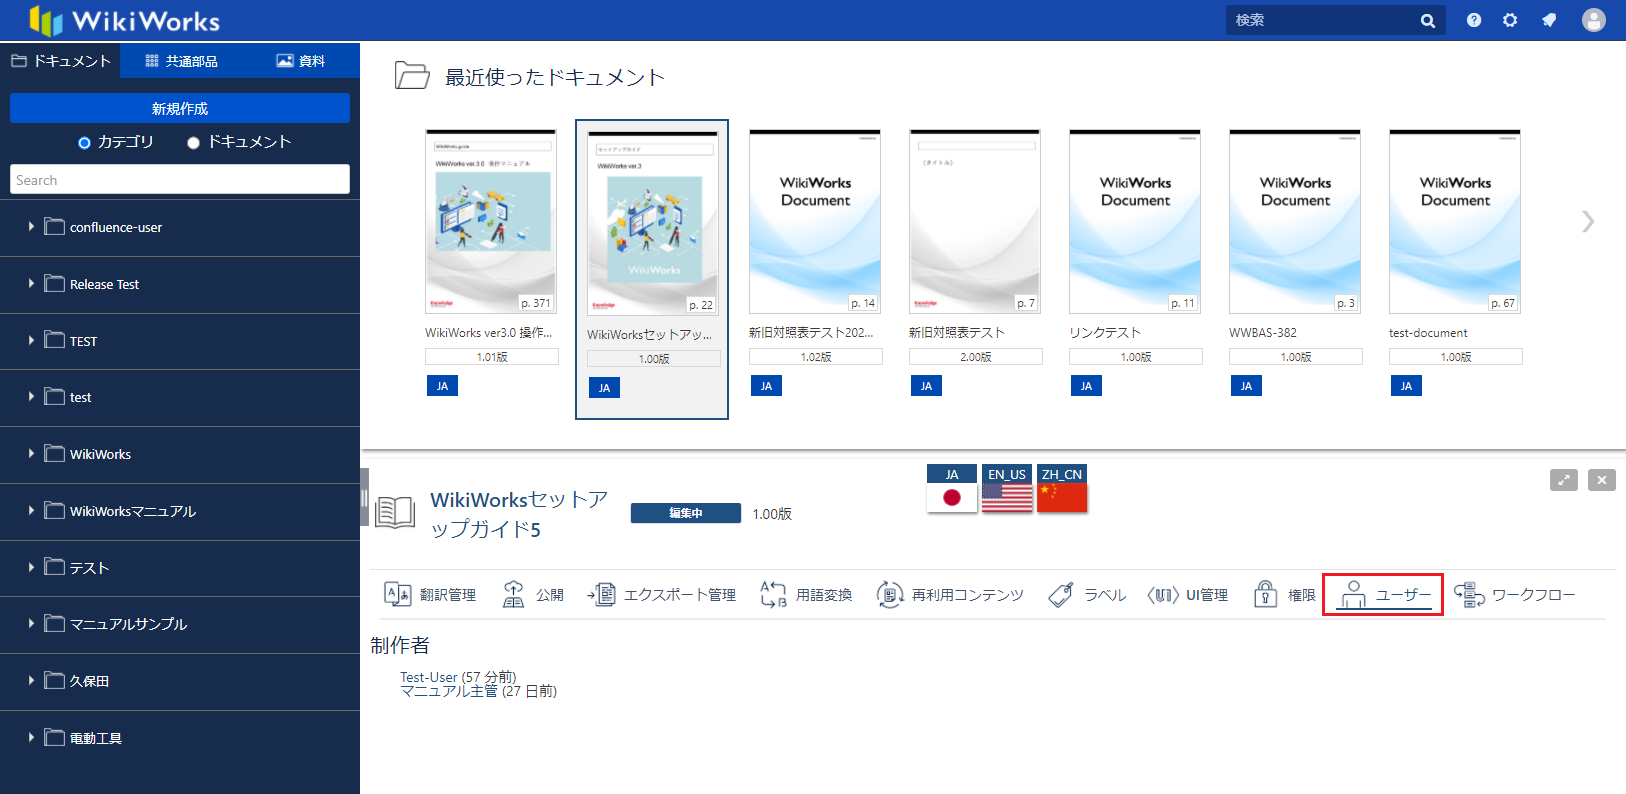The image size is (1626, 794).
Task: Expand the WikiWorks folder
Action: click(31, 454)
